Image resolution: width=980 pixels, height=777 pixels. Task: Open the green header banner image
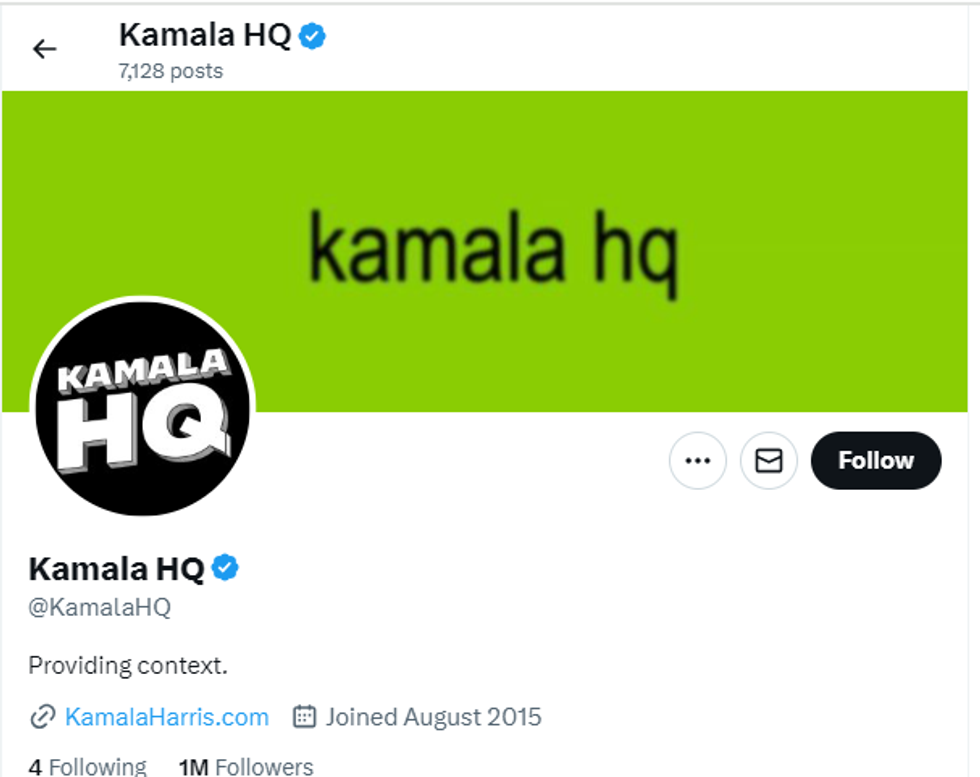click(485, 251)
